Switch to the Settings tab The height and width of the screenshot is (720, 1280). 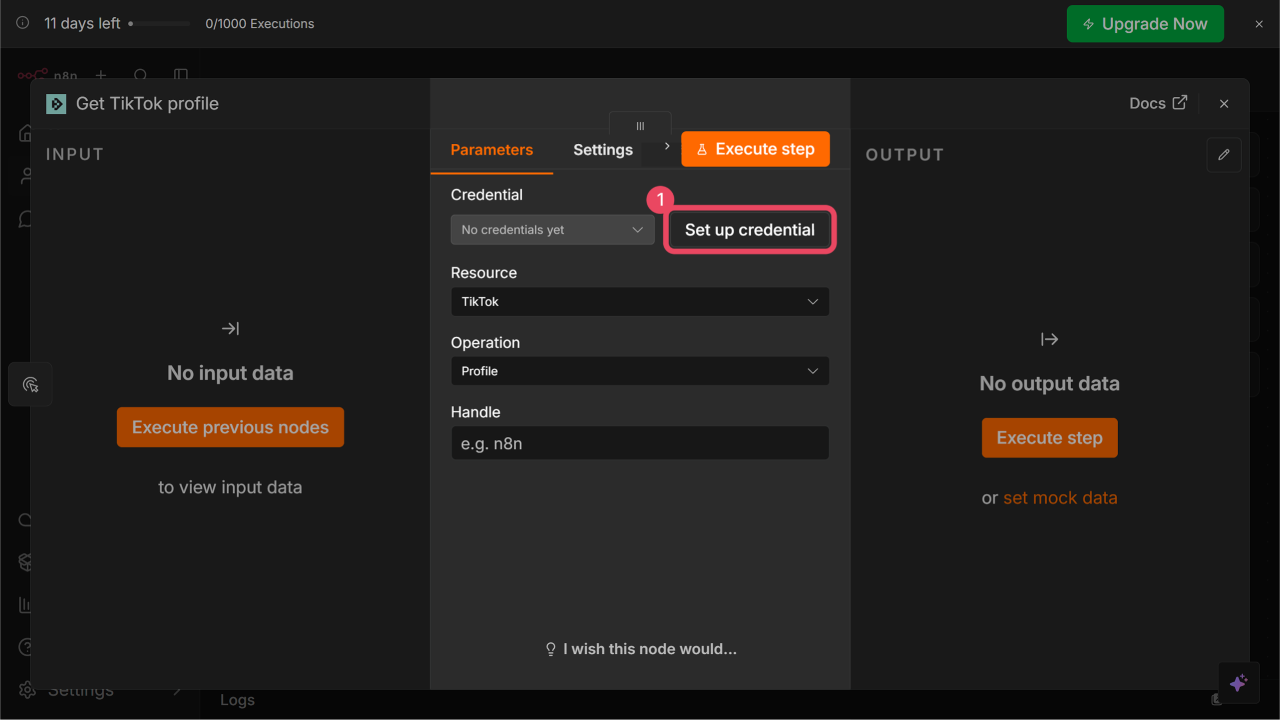pos(603,150)
